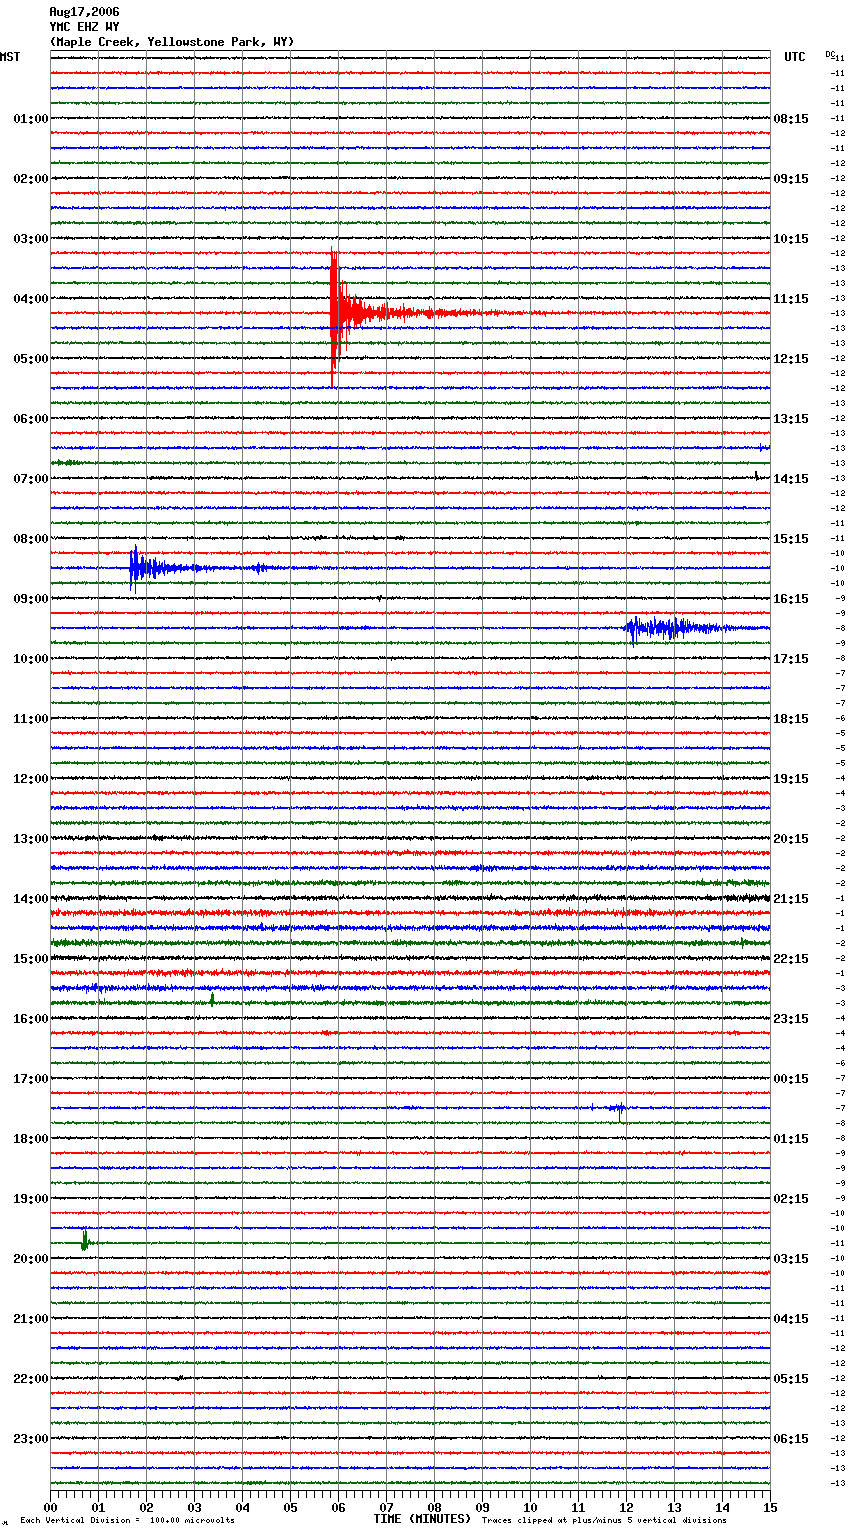The image size is (850, 1534).
Task: Select the 08:00 MST row label
Action: coord(31,539)
